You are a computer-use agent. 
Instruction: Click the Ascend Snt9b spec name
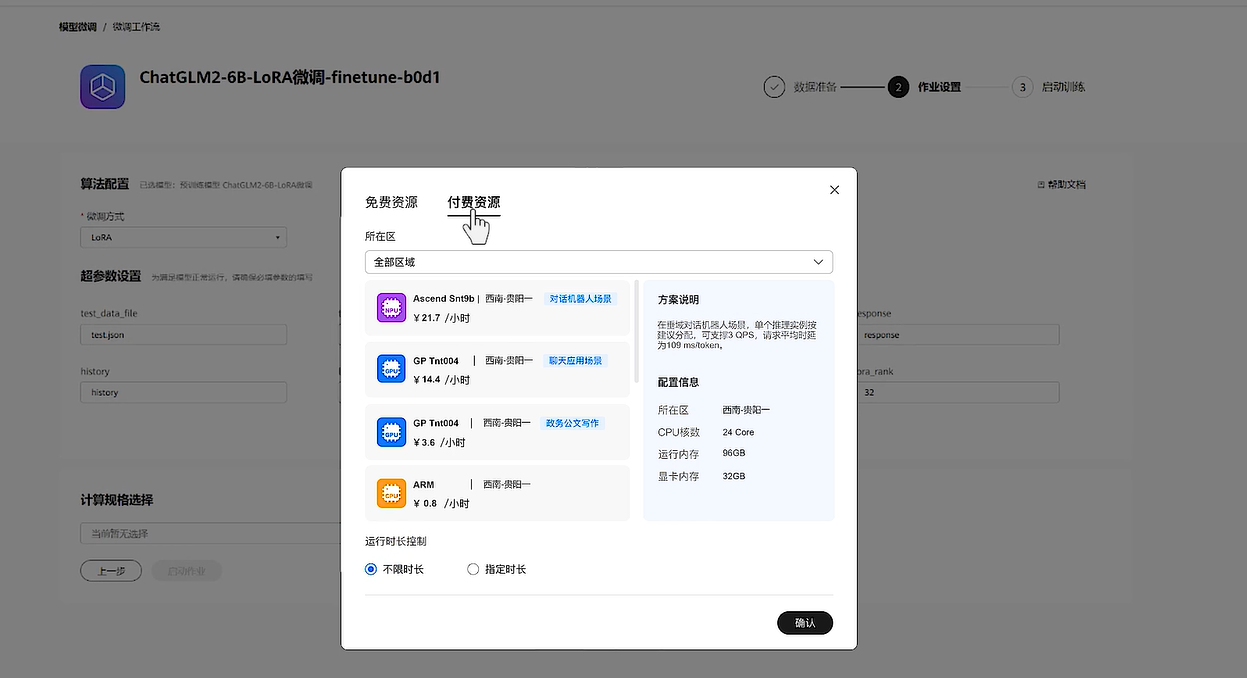pyautogui.click(x=443, y=299)
